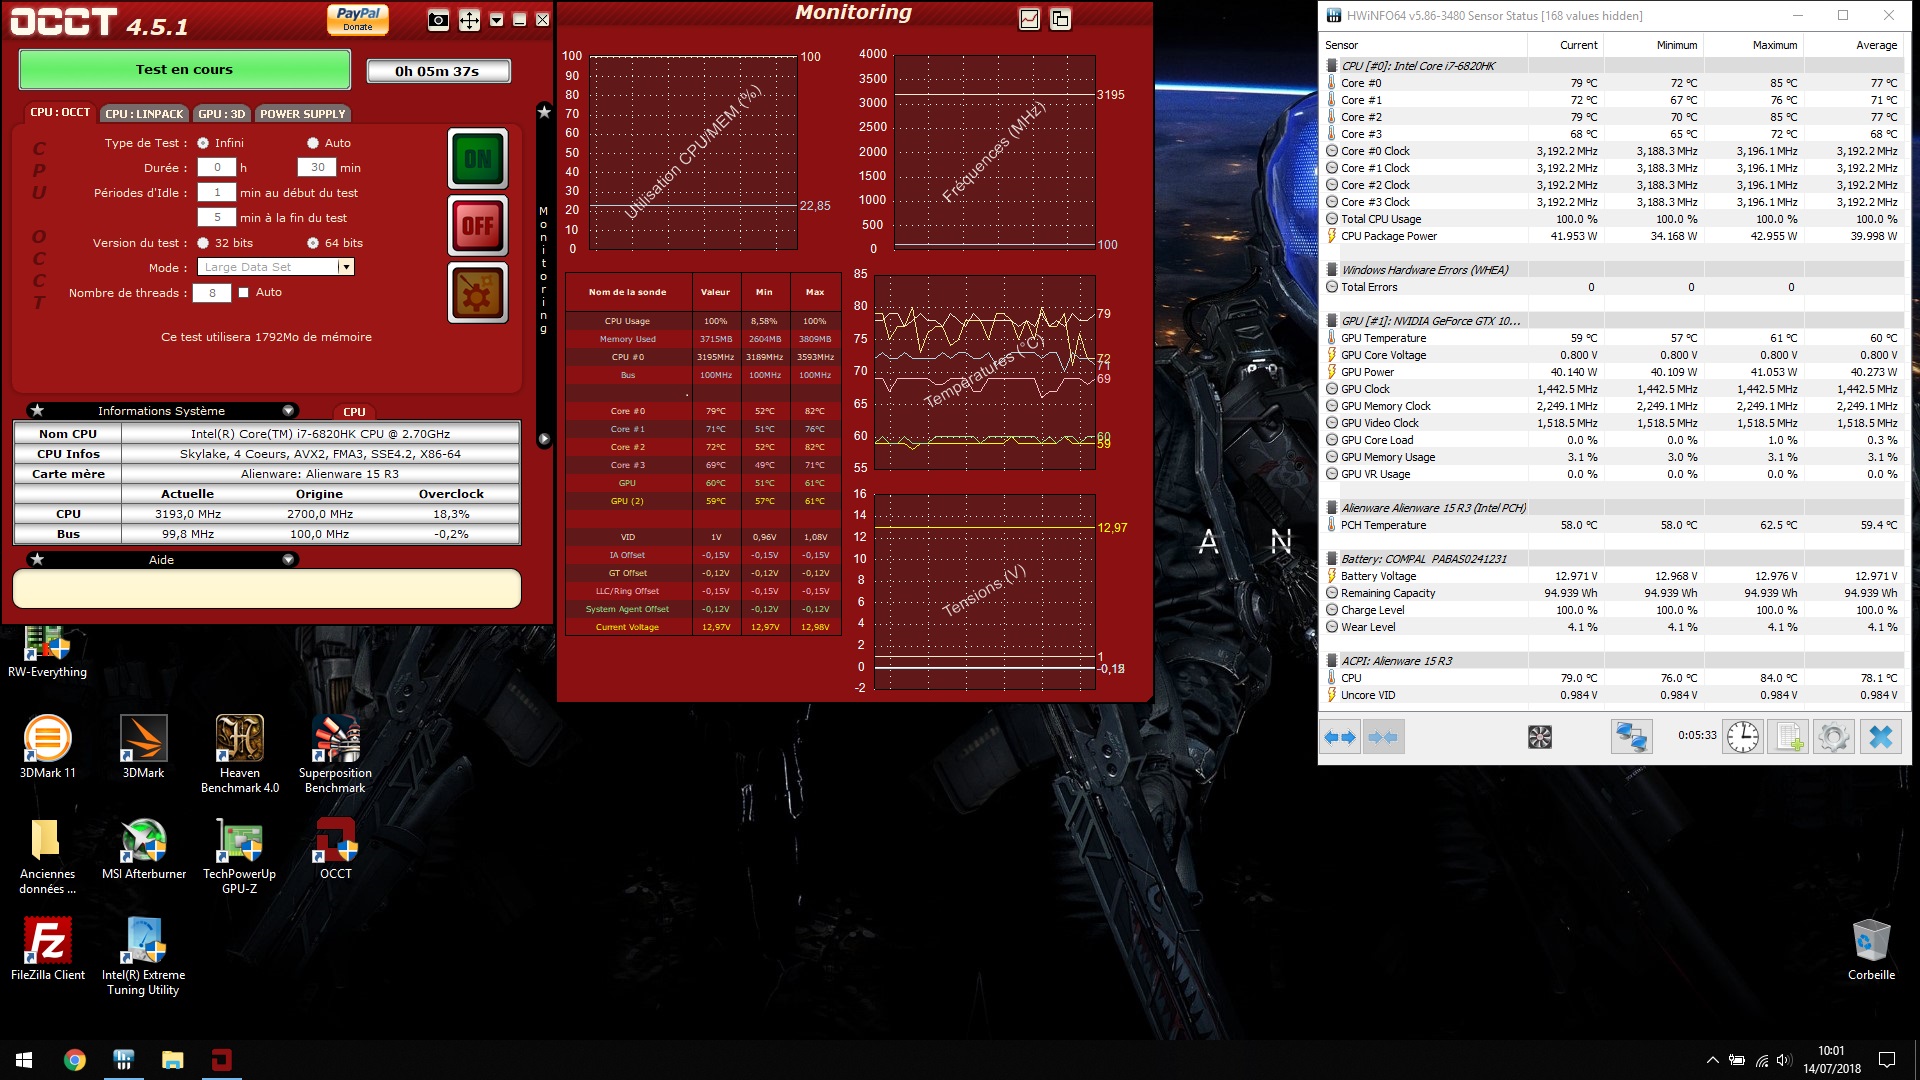Switch to the CPU : LINPACK tab
The width and height of the screenshot is (1920, 1080).
[x=144, y=114]
